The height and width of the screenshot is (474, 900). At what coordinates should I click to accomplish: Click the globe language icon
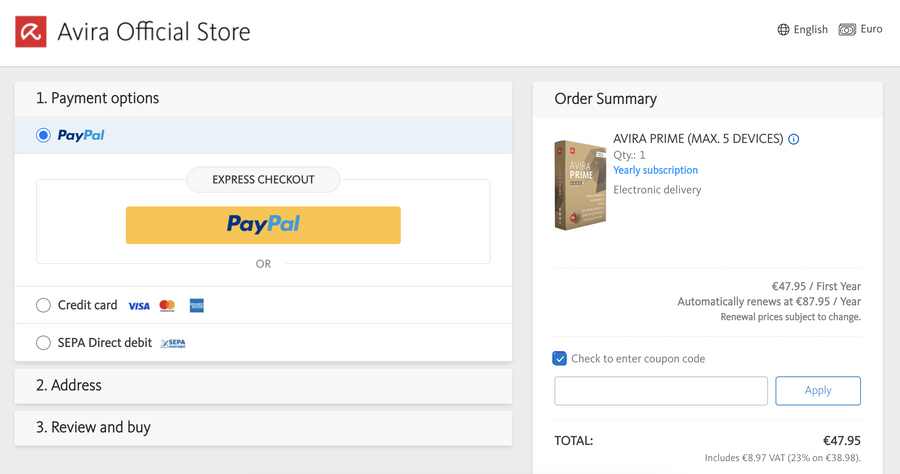(783, 30)
